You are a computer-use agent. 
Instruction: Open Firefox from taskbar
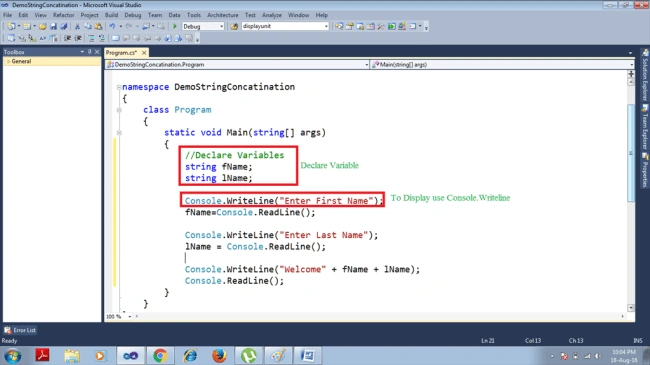[219, 356]
